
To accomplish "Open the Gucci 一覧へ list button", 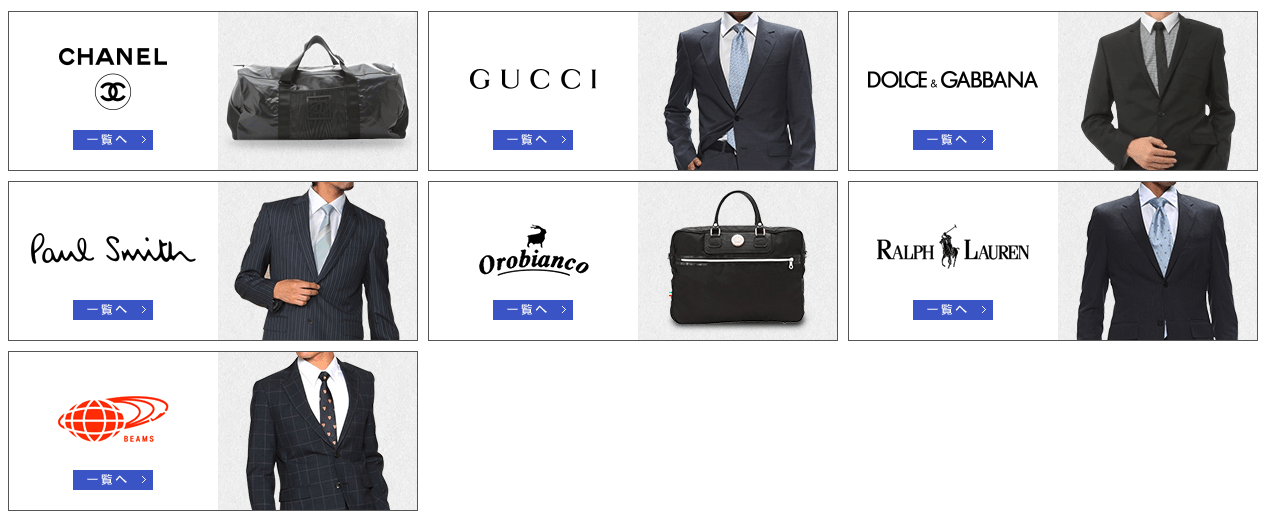I will (533, 140).
